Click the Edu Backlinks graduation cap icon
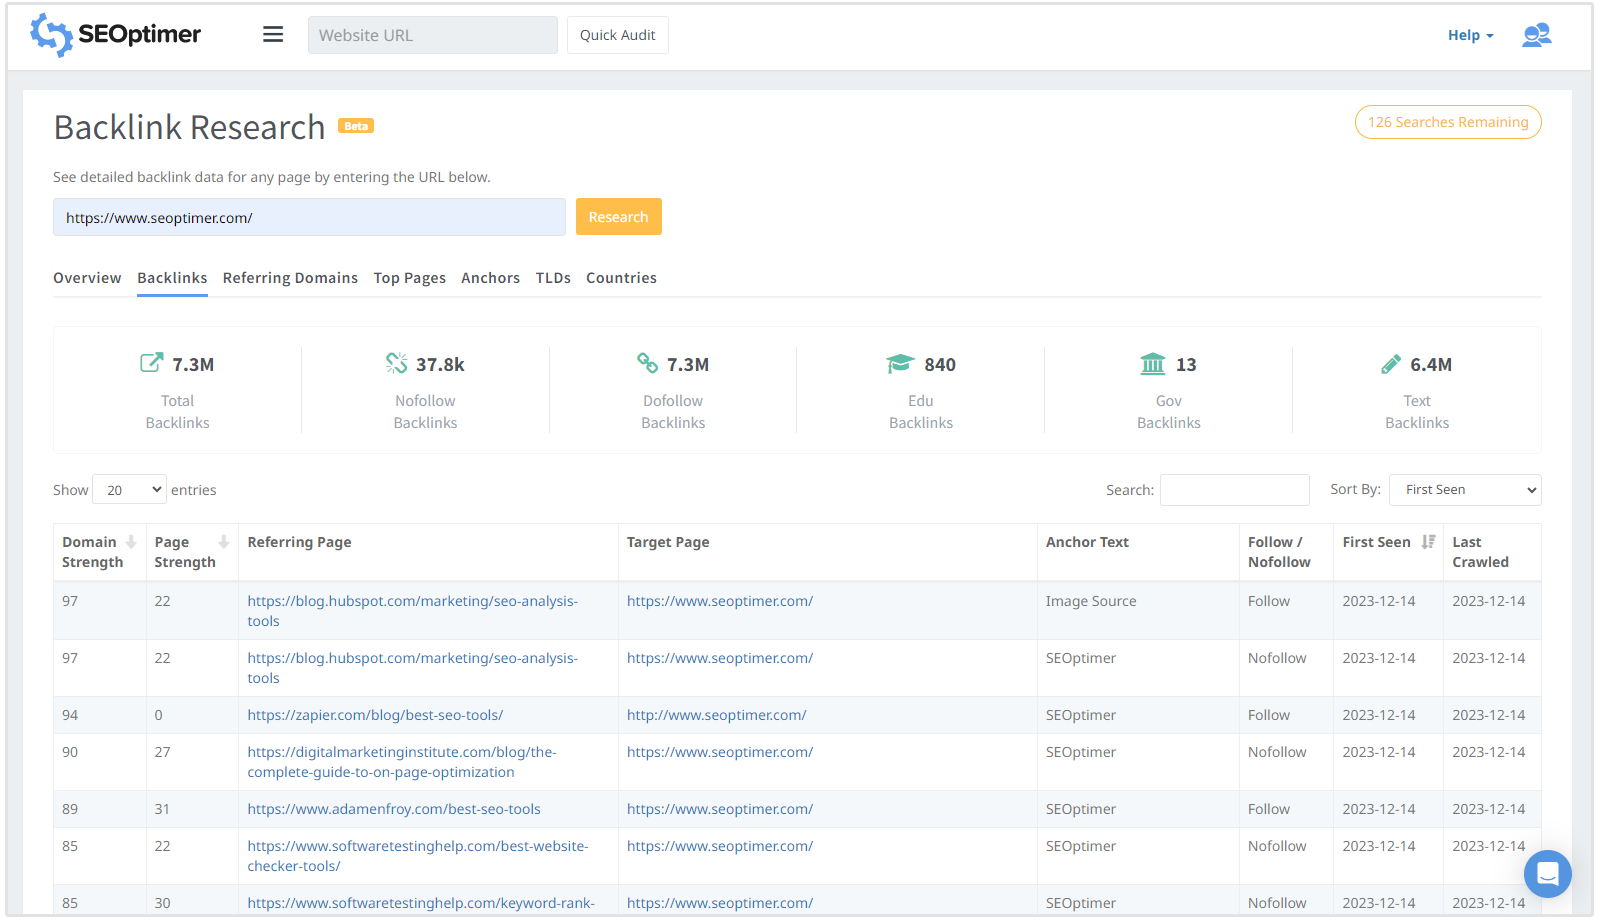This screenshot has height=920, width=1600. [900, 364]
